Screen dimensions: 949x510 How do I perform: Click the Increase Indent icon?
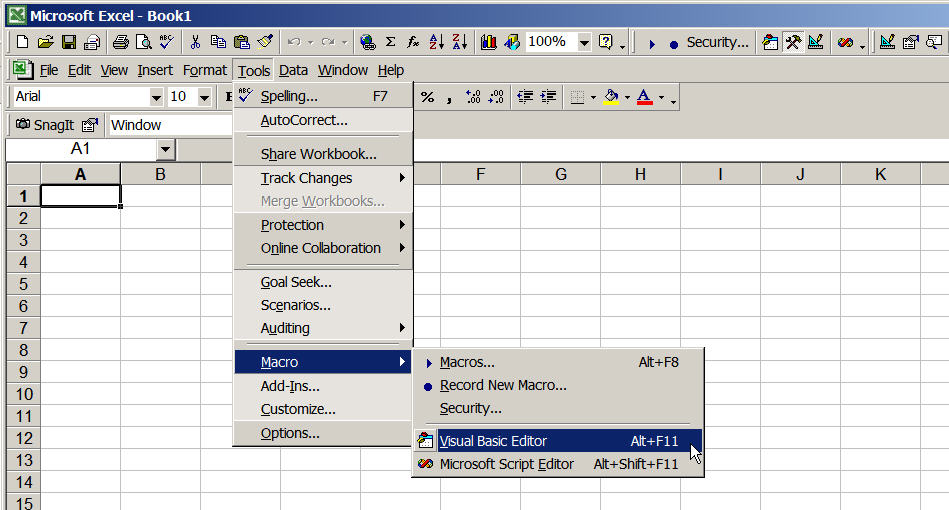[548, 97]
